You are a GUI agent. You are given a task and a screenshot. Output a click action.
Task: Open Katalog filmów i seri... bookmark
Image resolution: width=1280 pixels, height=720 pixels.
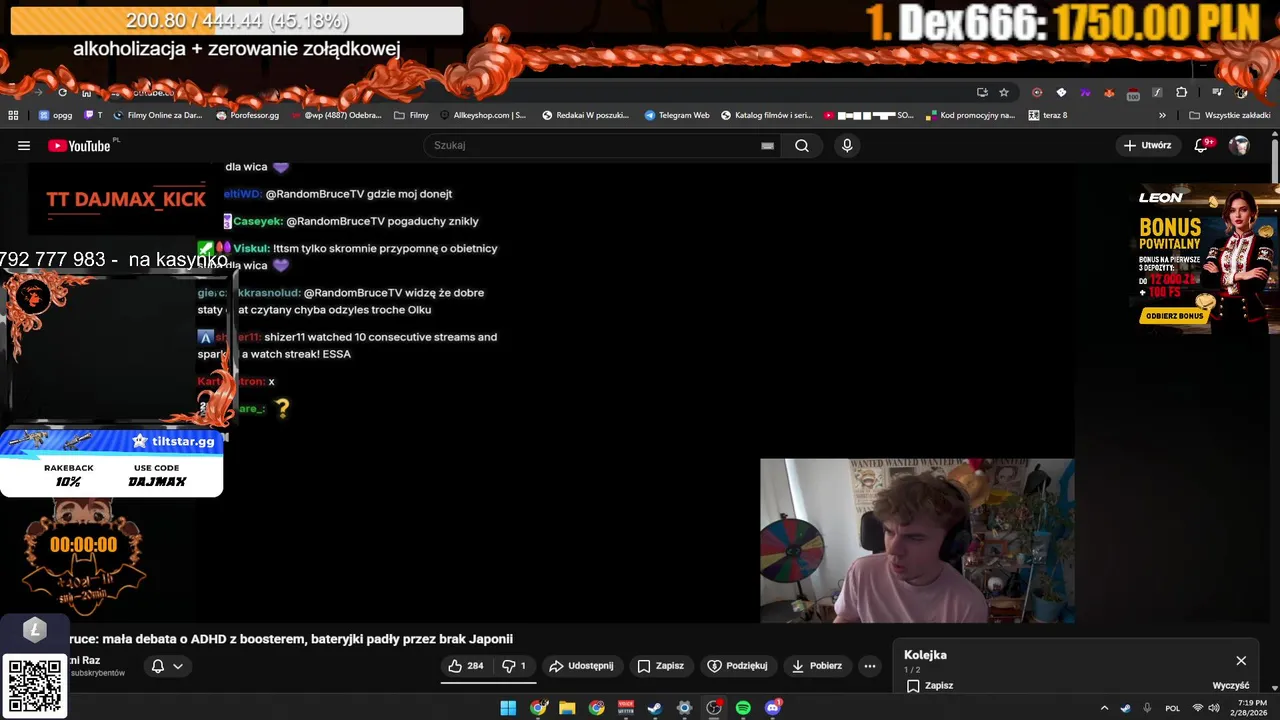(767, 115)
